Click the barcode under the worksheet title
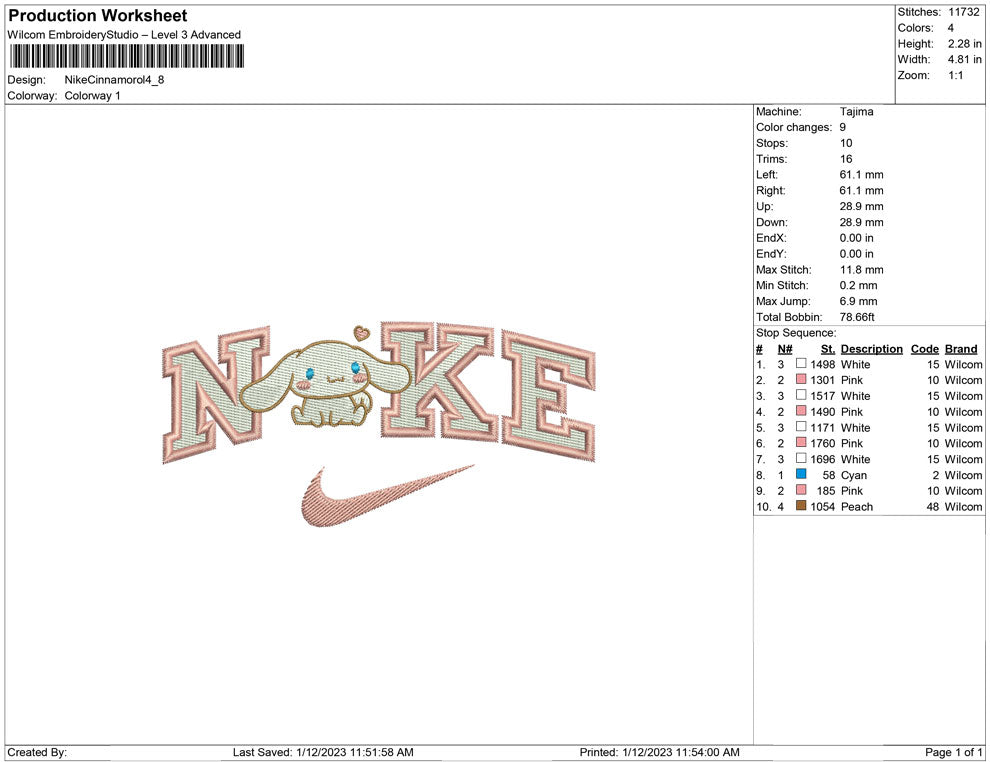Viewport: 990px width, 762px height. (x=125, y=56)
